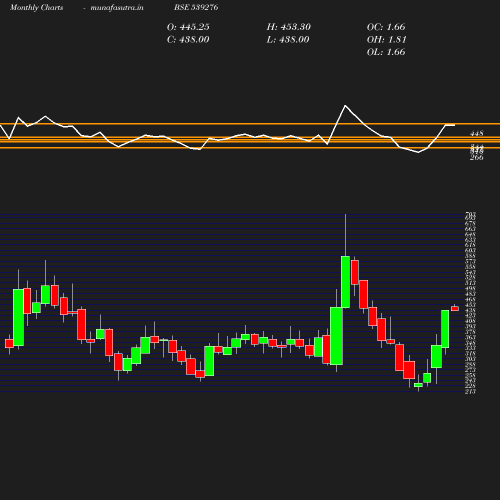Image resolution: width=500 pixels, height=500 pixels.
Task: Click the "678" price axis label
Action: tap(470, 223)
